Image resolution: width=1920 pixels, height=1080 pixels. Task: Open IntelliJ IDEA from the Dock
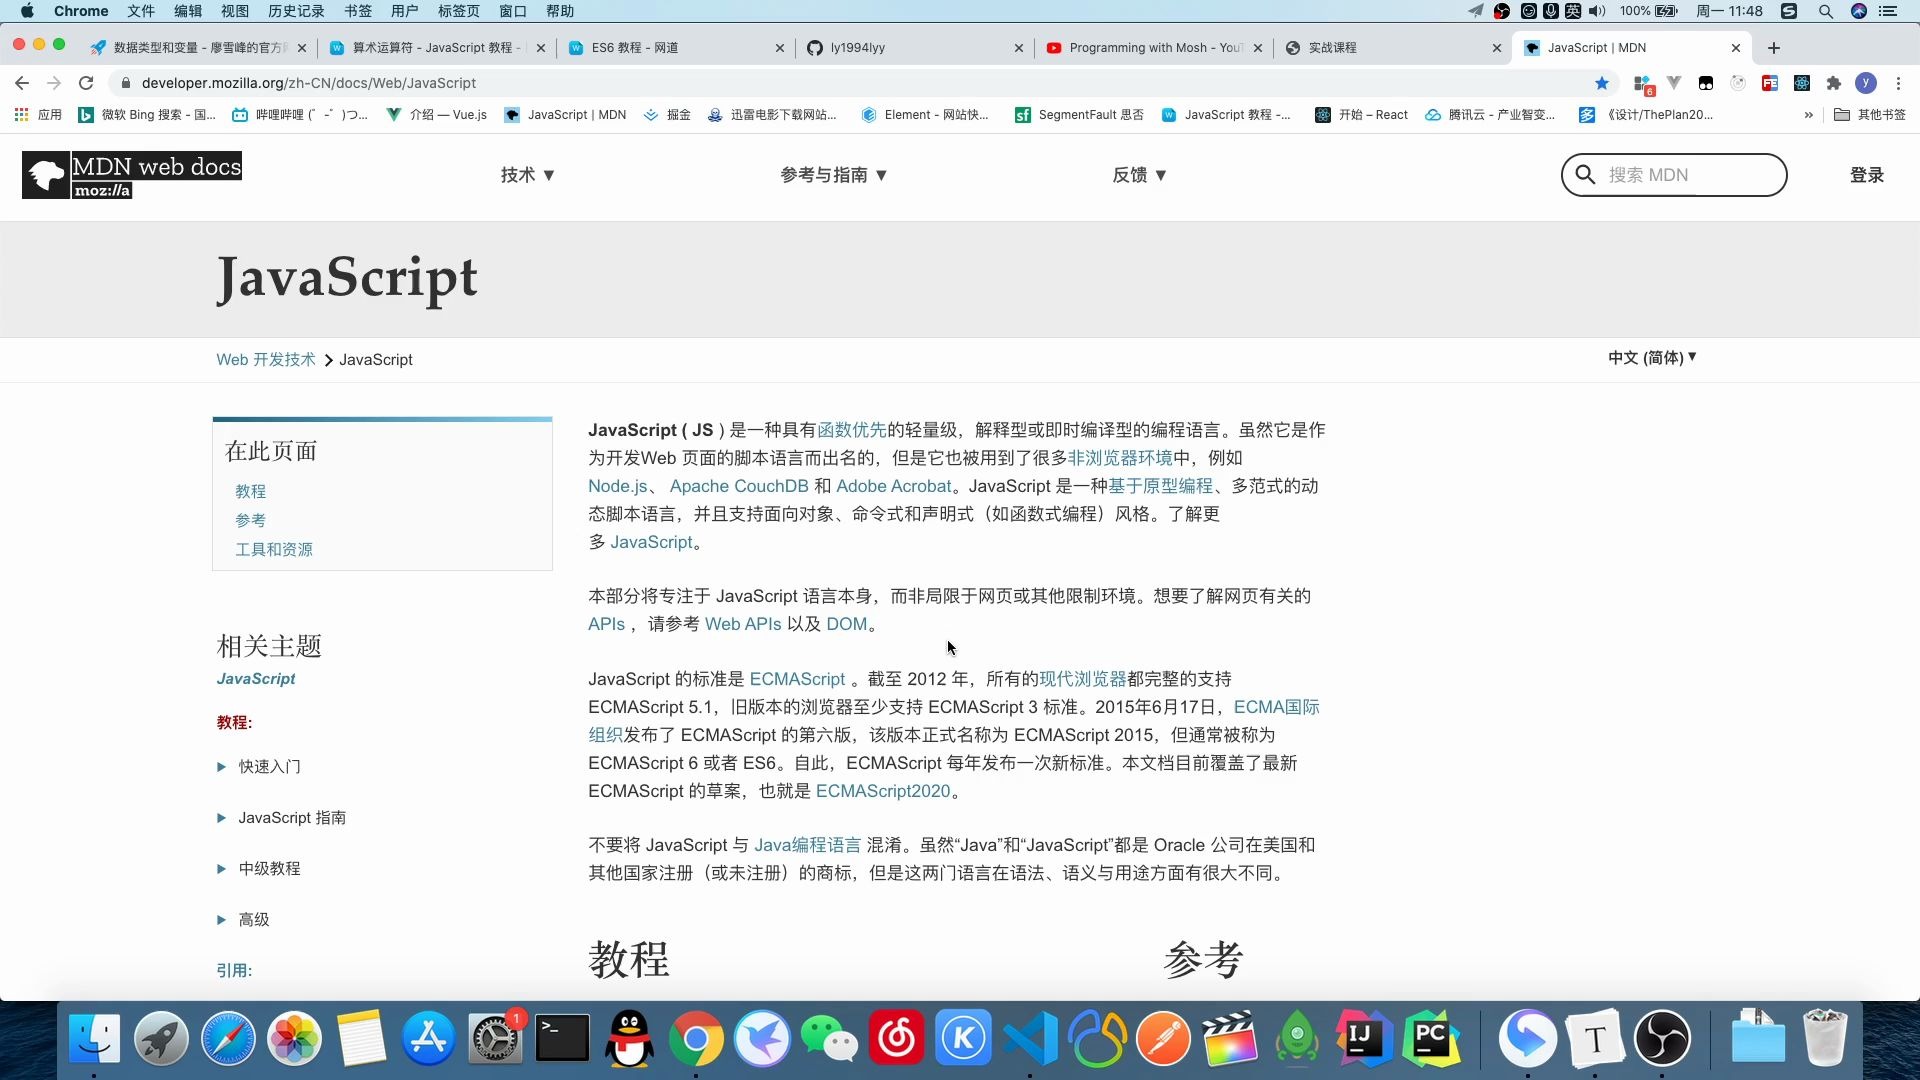coord(1364,1039)
